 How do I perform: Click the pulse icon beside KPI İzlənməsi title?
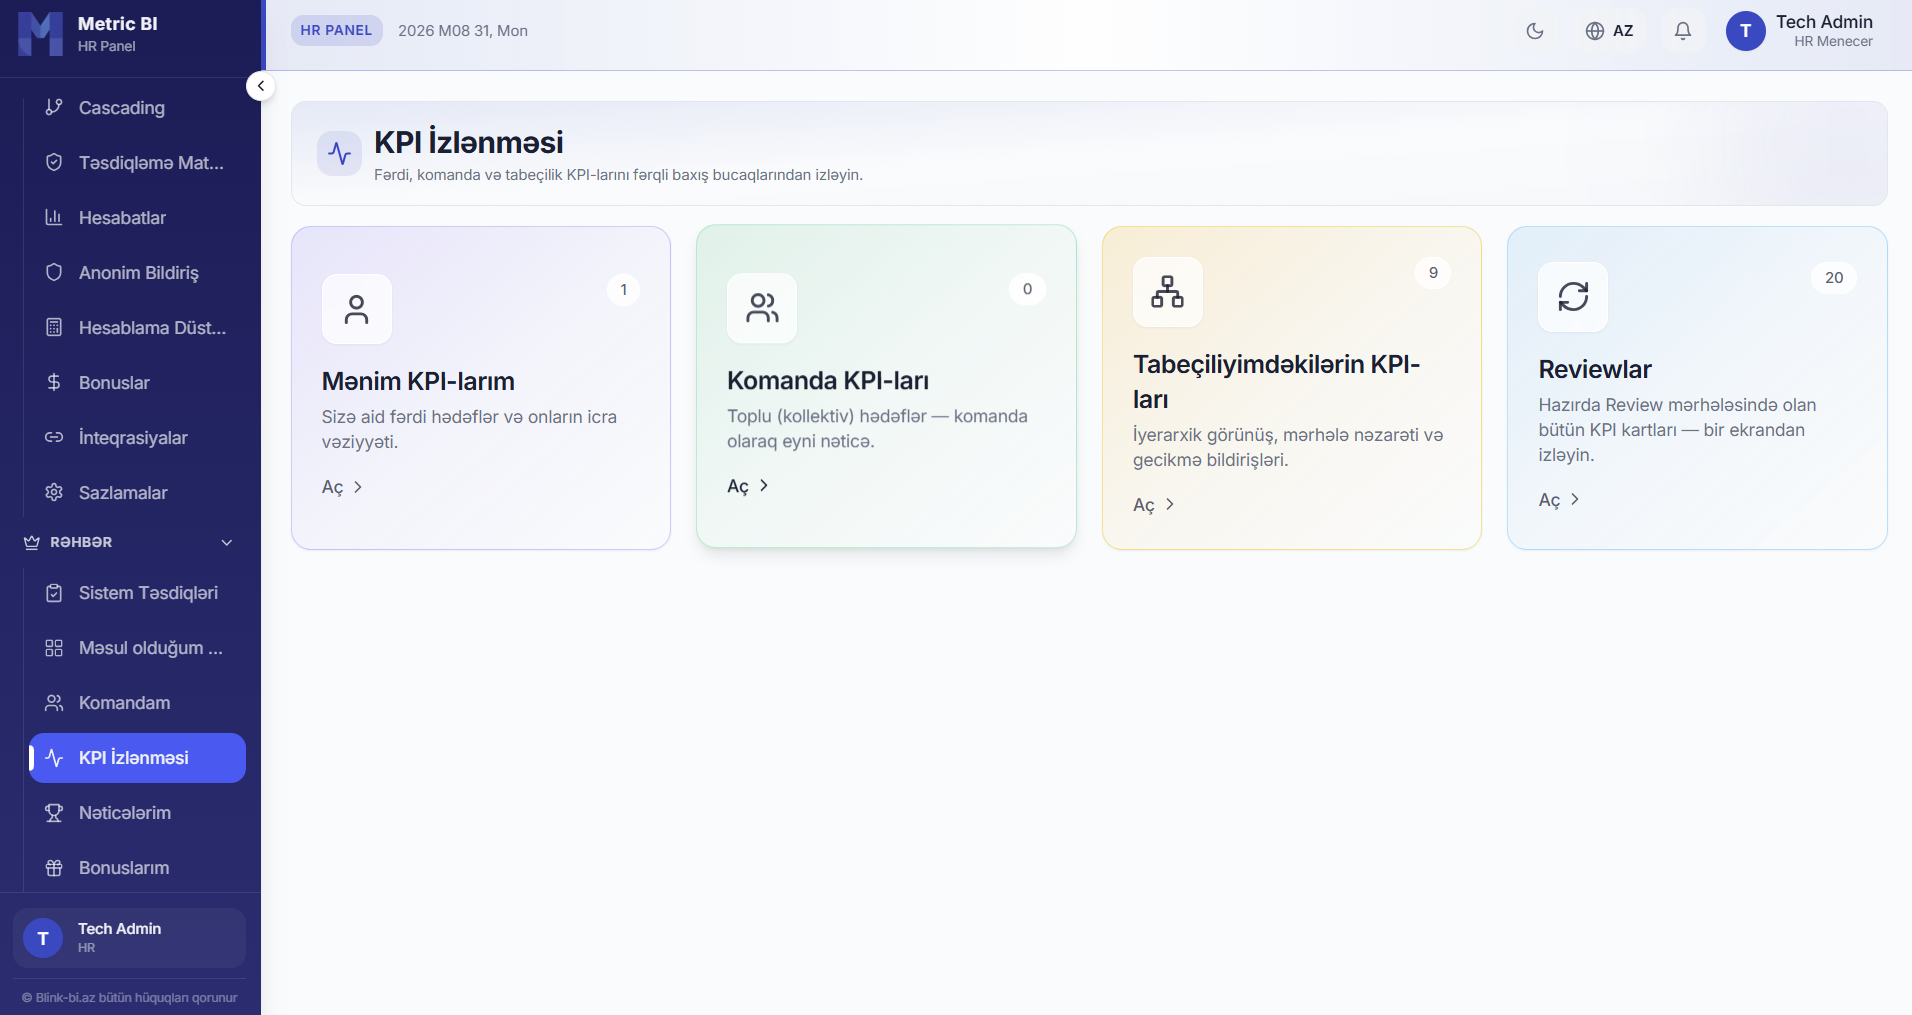click(x=340, y=153)
